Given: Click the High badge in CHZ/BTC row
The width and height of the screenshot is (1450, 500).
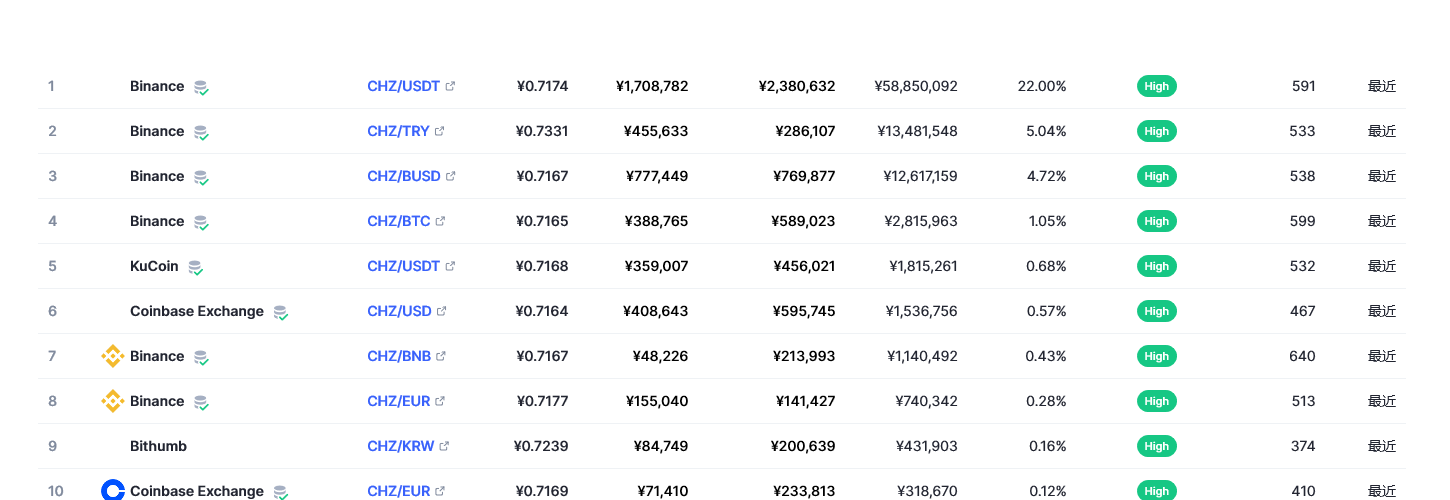Looking at the screenshot, I should tap(1157, 221).
